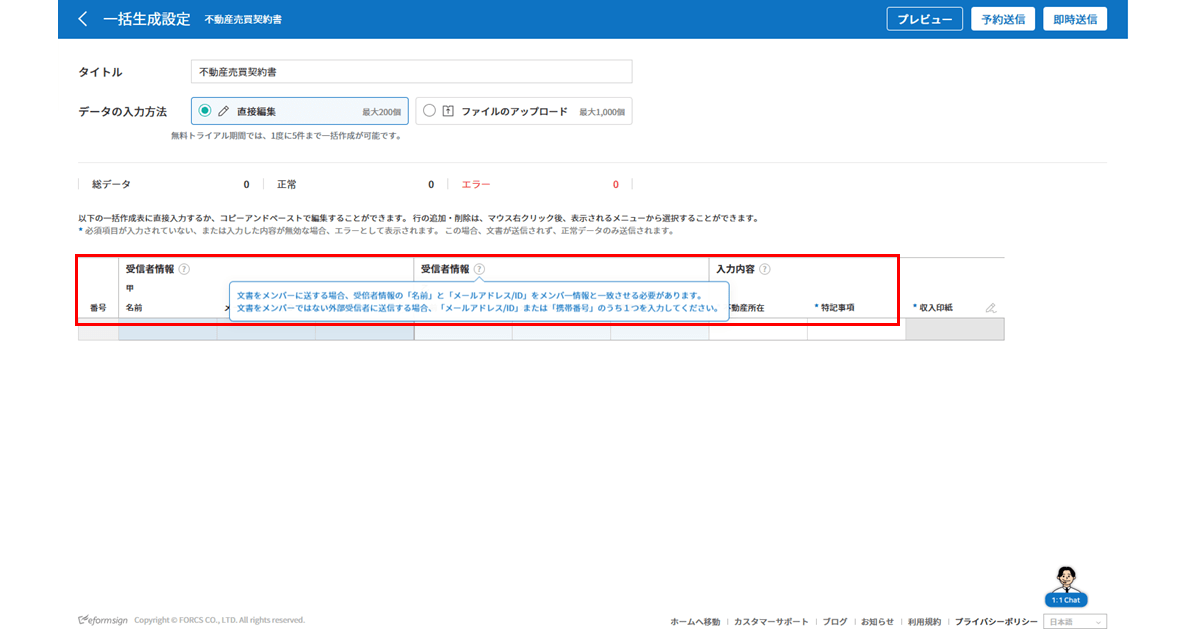Open the 利用規約 footer link
This screenshot has height=629, width=1188.
pos(924,621)
